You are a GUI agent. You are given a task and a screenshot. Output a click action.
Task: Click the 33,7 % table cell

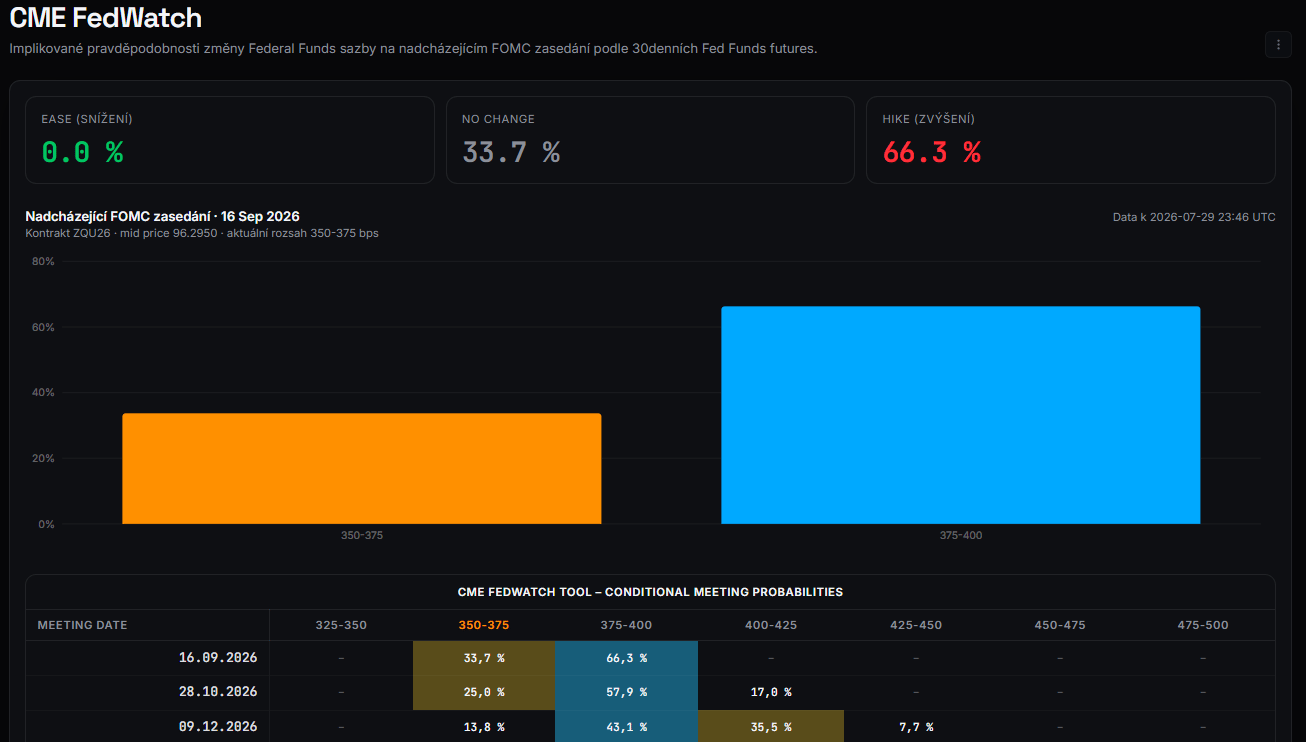pyautogui.click(x=484, y=658)
